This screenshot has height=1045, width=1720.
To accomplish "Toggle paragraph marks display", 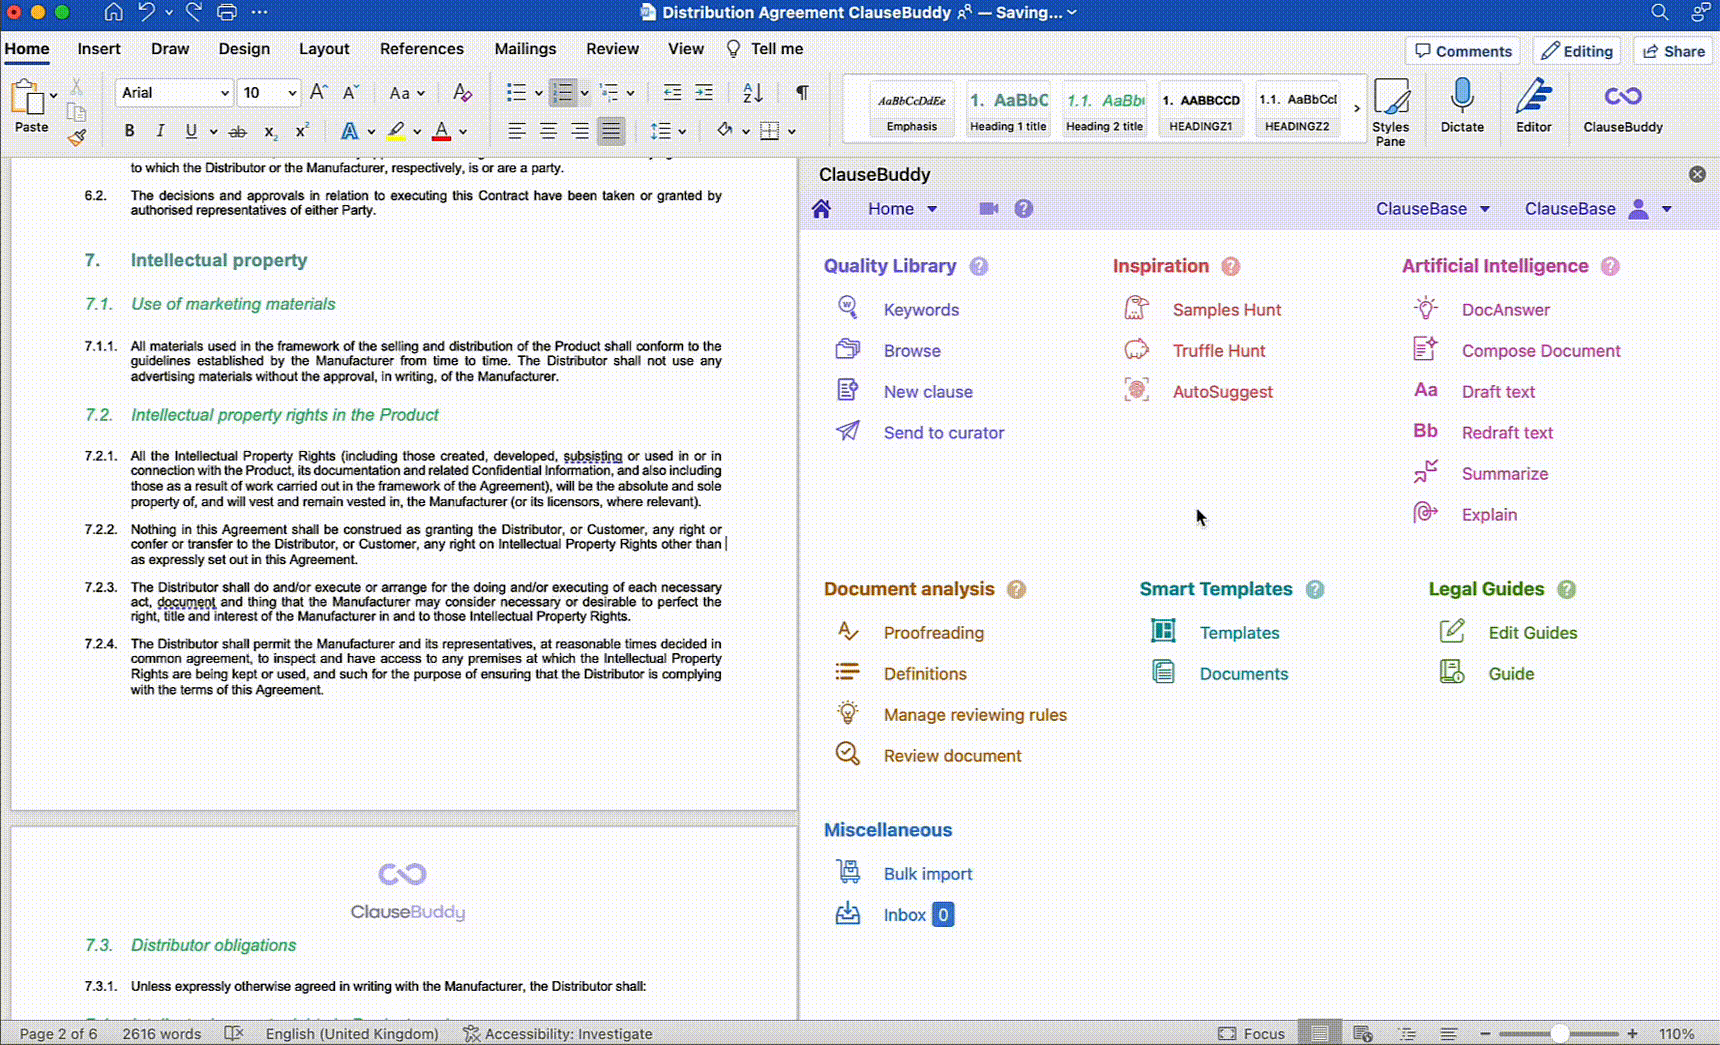I will pyautogui.click(x=802, y=92).
